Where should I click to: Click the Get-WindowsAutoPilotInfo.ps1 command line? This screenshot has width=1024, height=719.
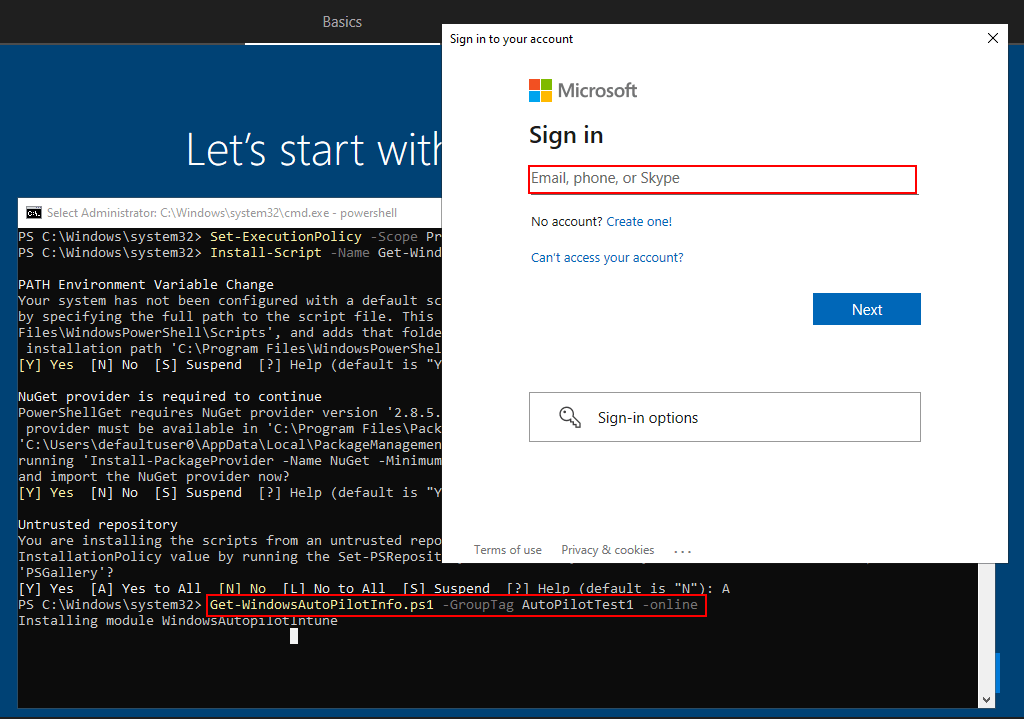455,606
